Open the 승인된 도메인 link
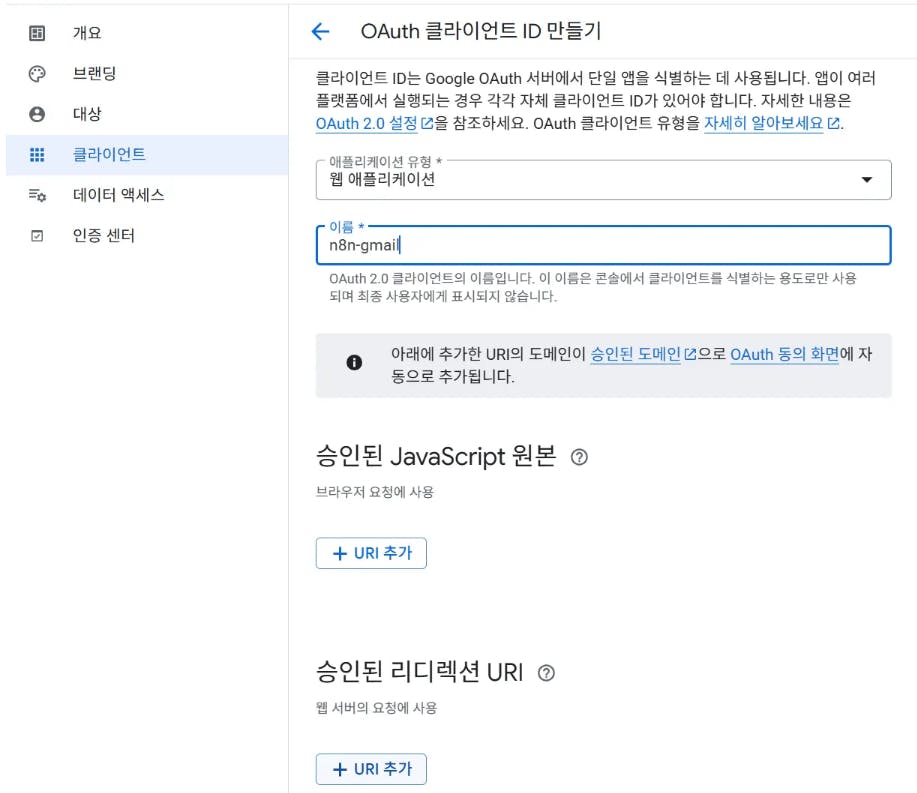The width and height of the screenshot is (917, 793). point(635,354)
